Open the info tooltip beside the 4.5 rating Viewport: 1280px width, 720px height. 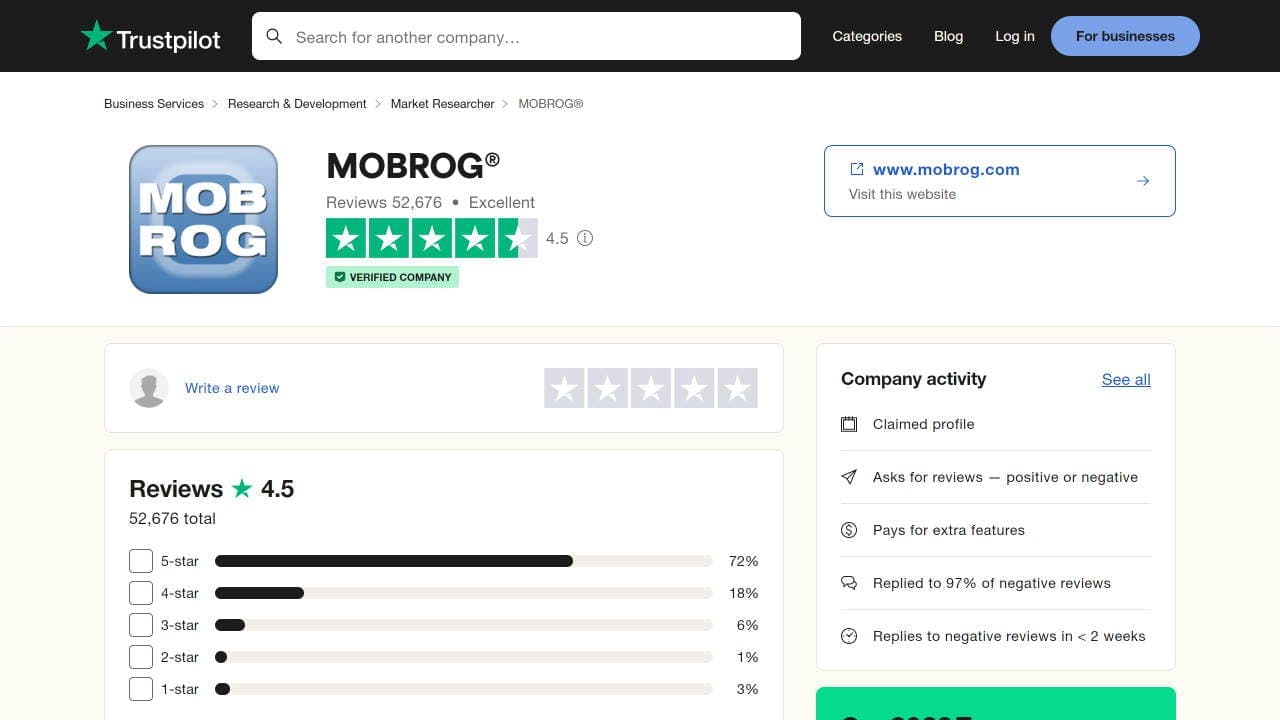[585, 238]
